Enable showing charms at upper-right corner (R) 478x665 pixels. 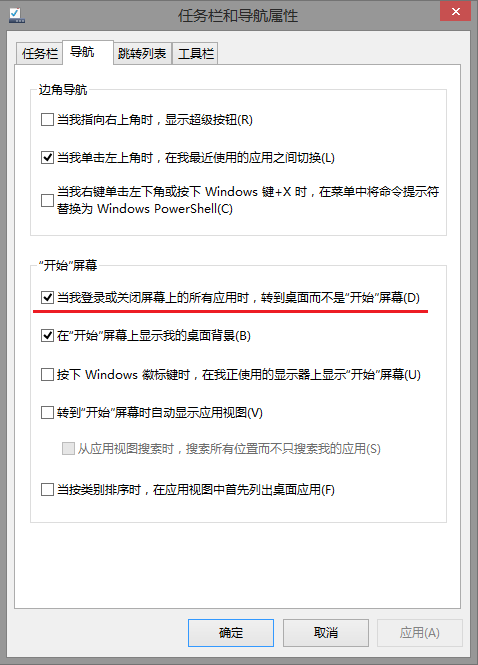click(x=47, y=120)
